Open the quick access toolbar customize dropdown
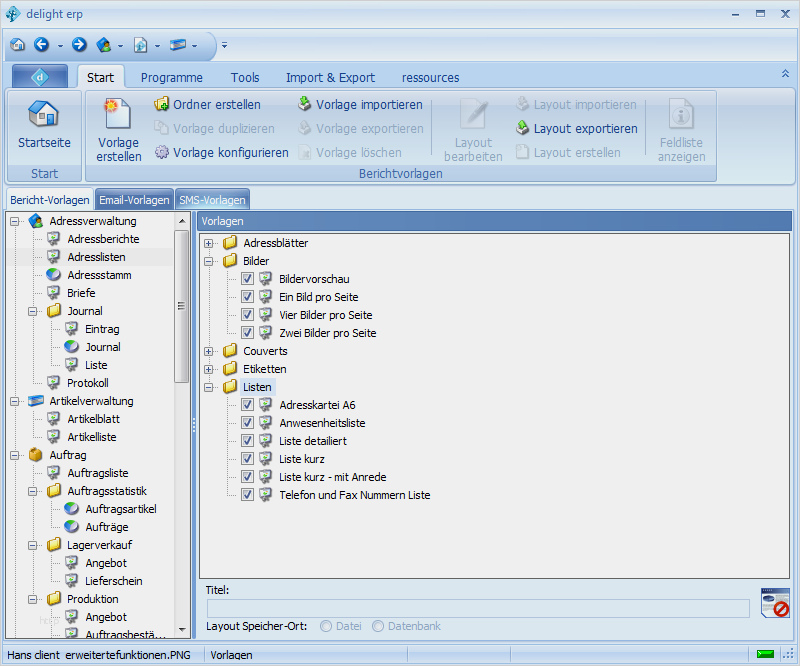 [x=224, y=45]
